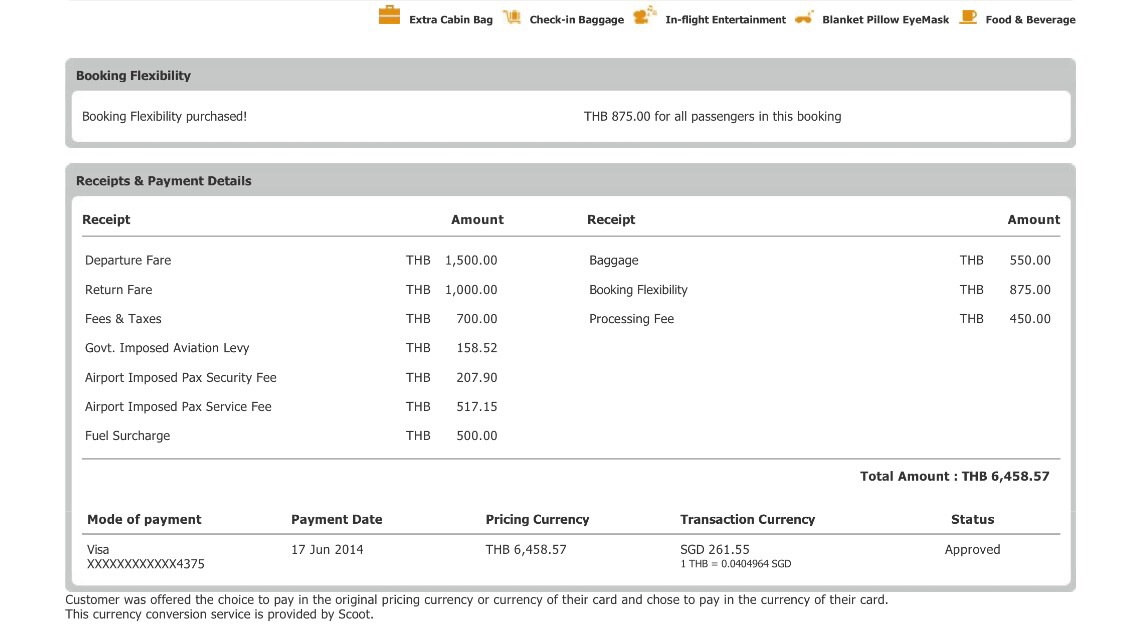Click the In-flight Entertainment icon

click(645, 14)
